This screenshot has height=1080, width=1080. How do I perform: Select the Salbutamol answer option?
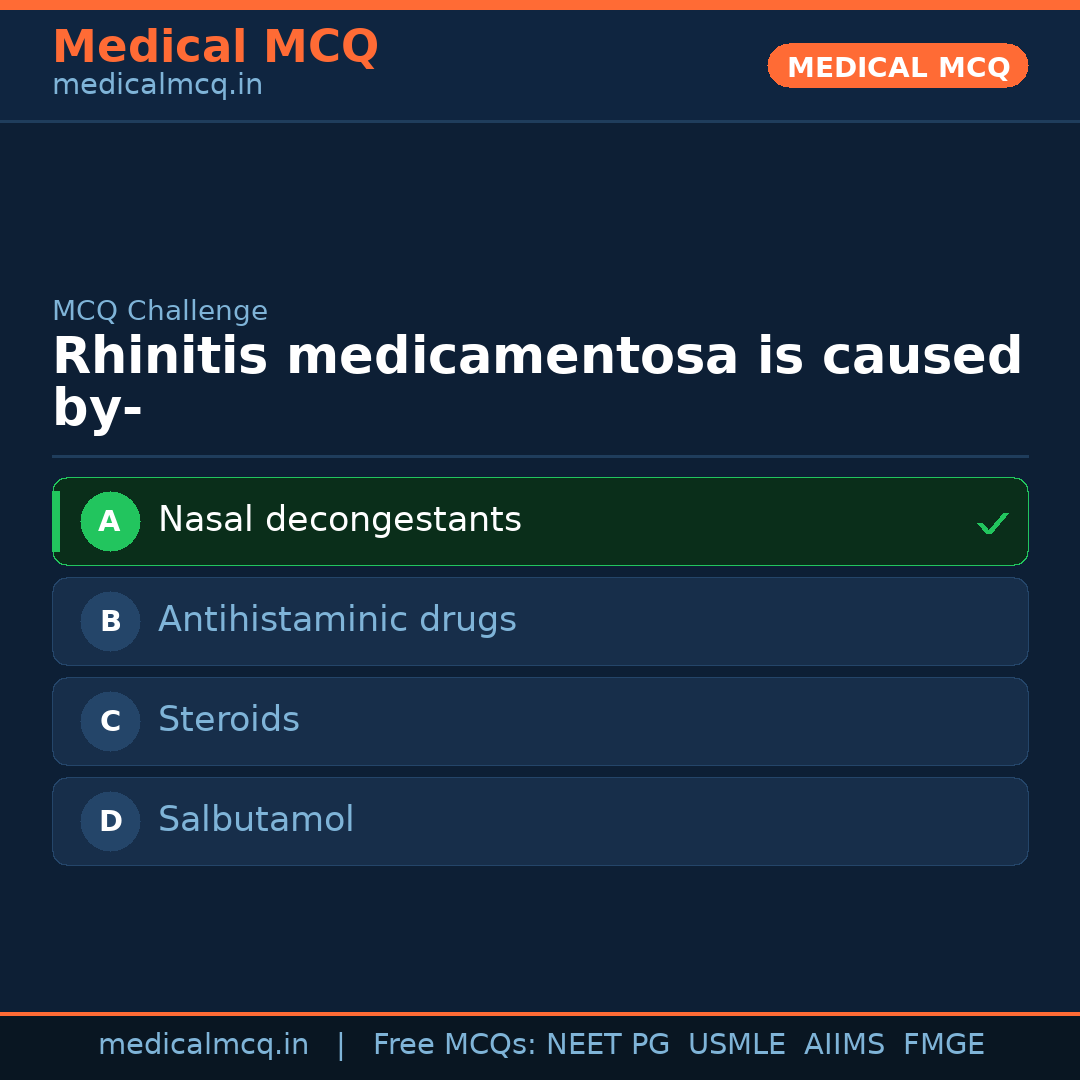coord(256,820)
